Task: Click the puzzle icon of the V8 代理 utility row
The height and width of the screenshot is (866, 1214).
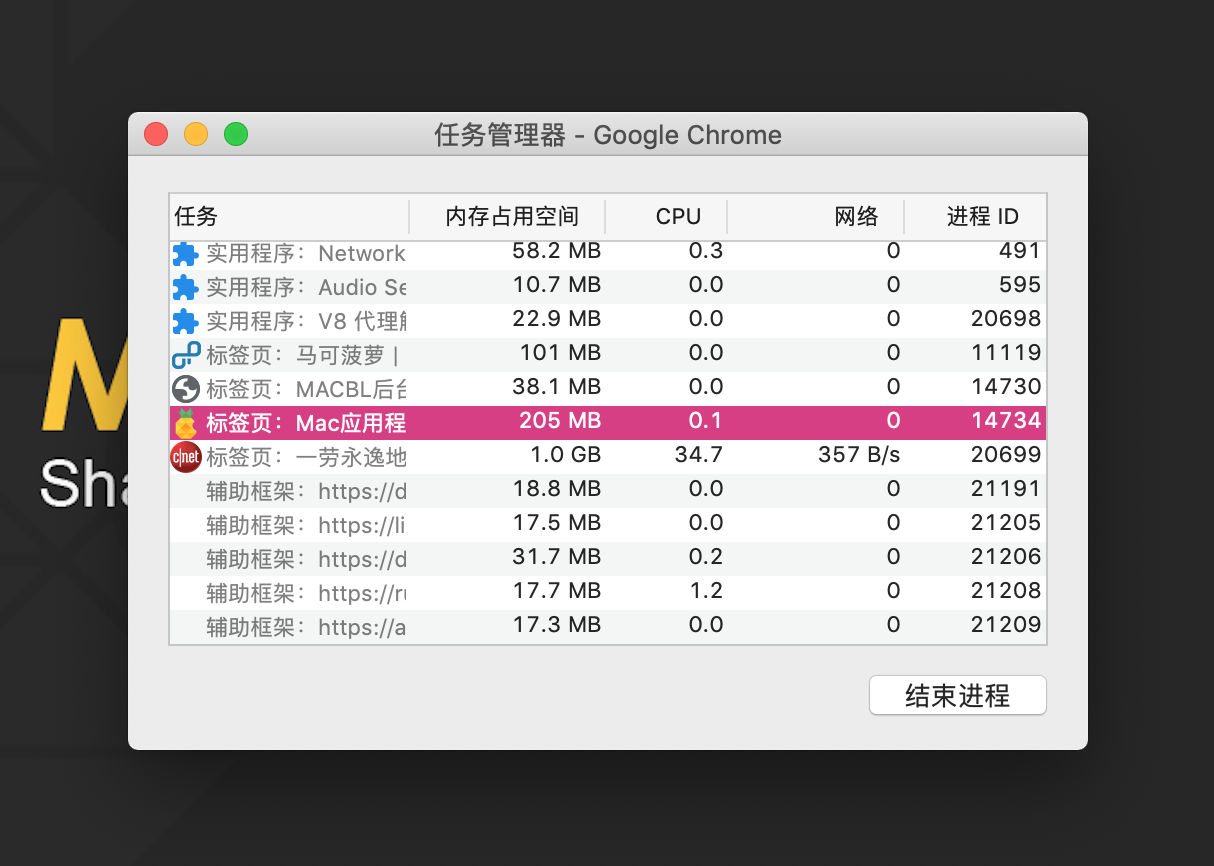Action: click(x=186, y=322)
